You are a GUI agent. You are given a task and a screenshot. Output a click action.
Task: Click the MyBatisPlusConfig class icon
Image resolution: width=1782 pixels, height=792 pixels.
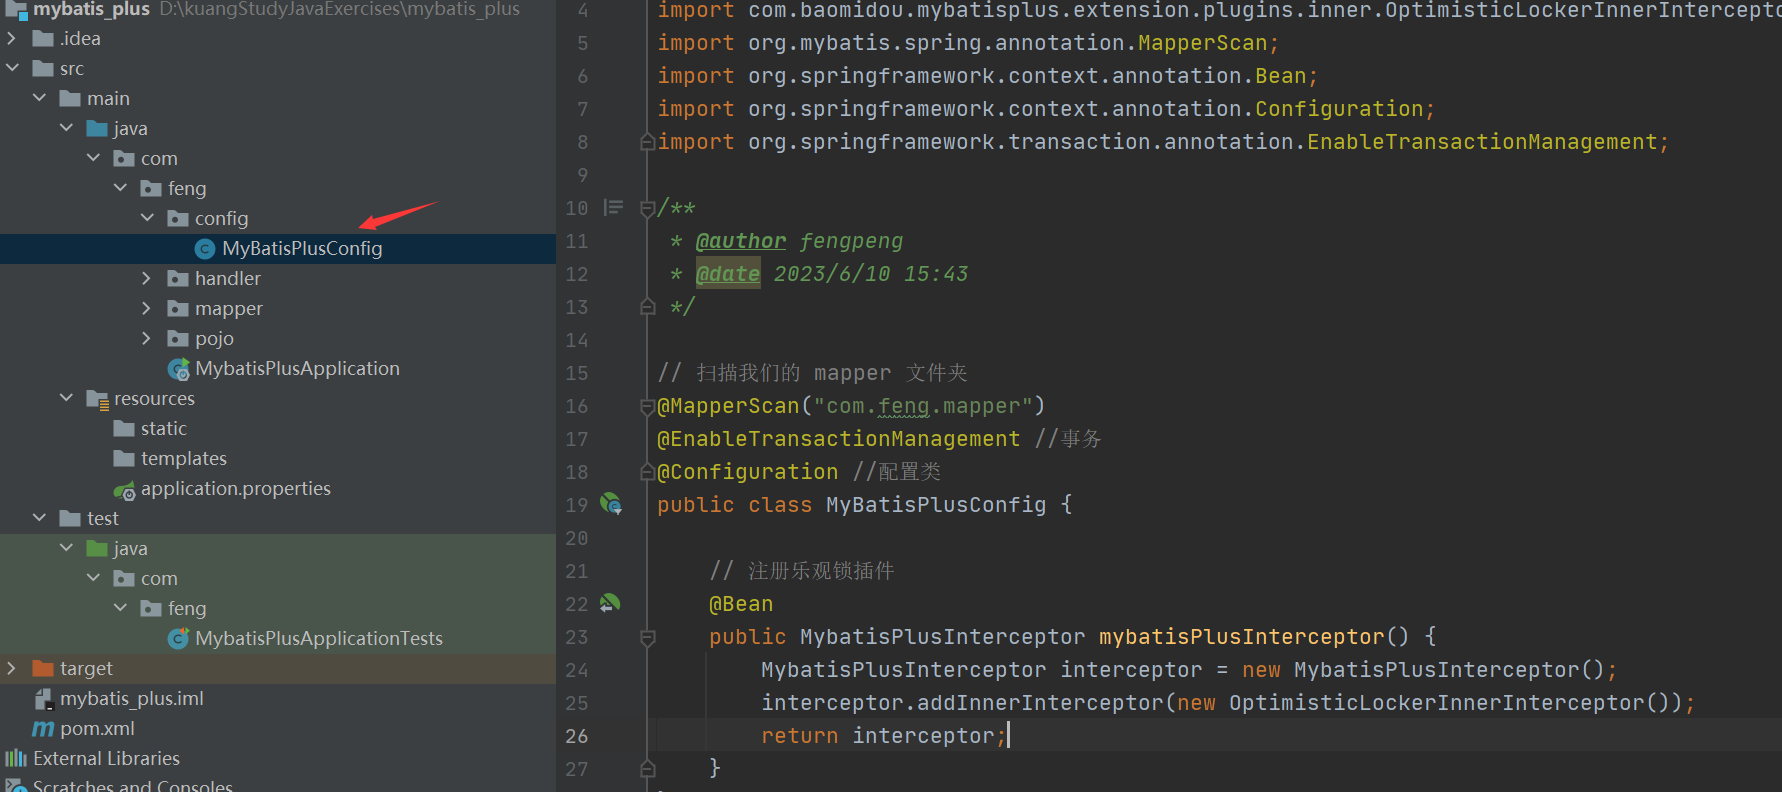click(205, 249)
